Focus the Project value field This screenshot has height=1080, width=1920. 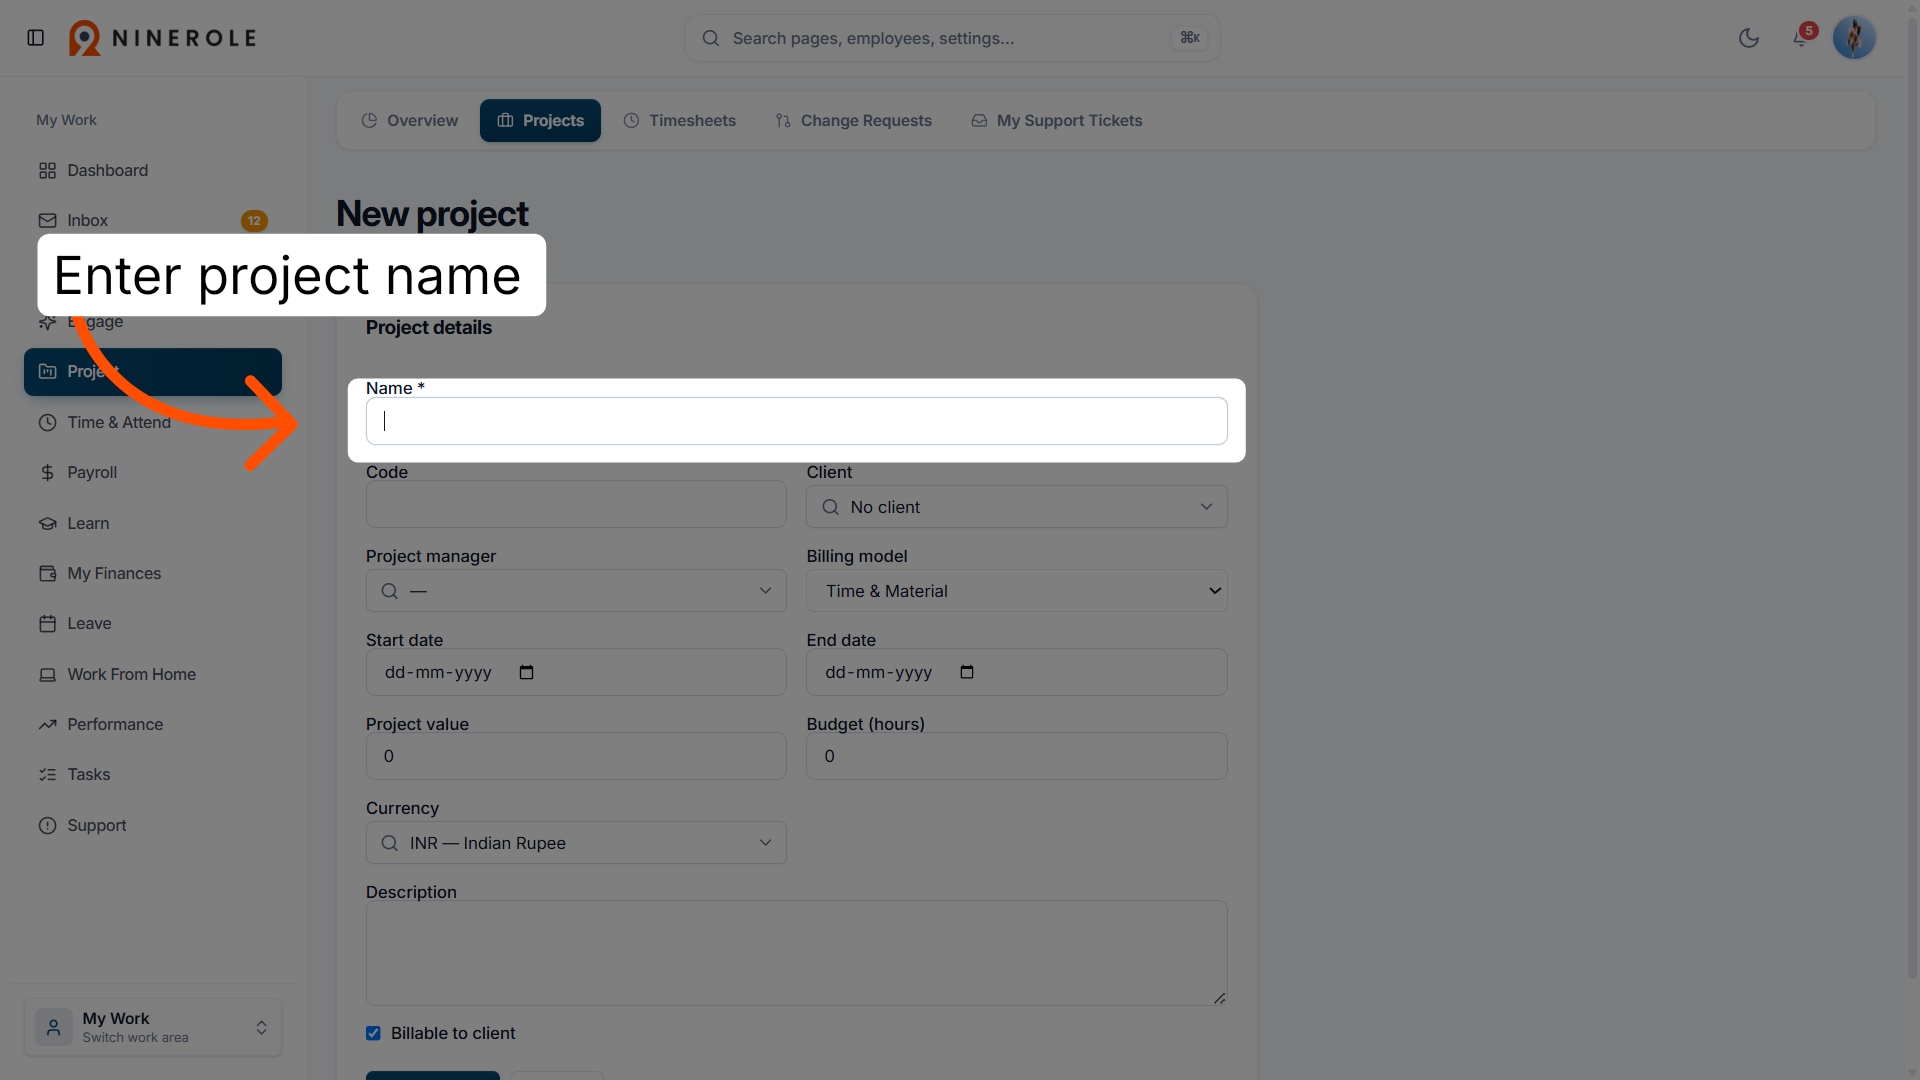(x=576, y=757)
